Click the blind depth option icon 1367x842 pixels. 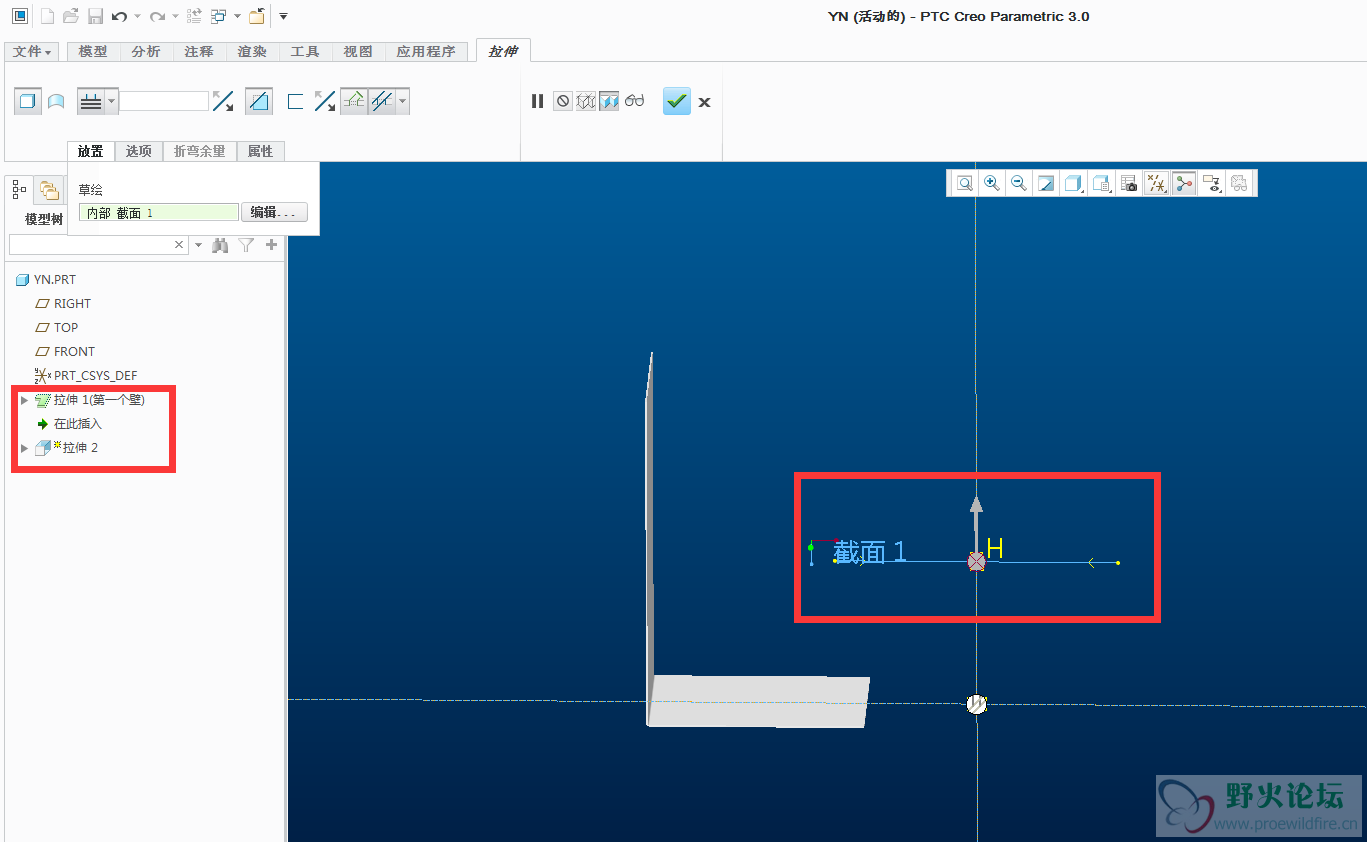91,101
